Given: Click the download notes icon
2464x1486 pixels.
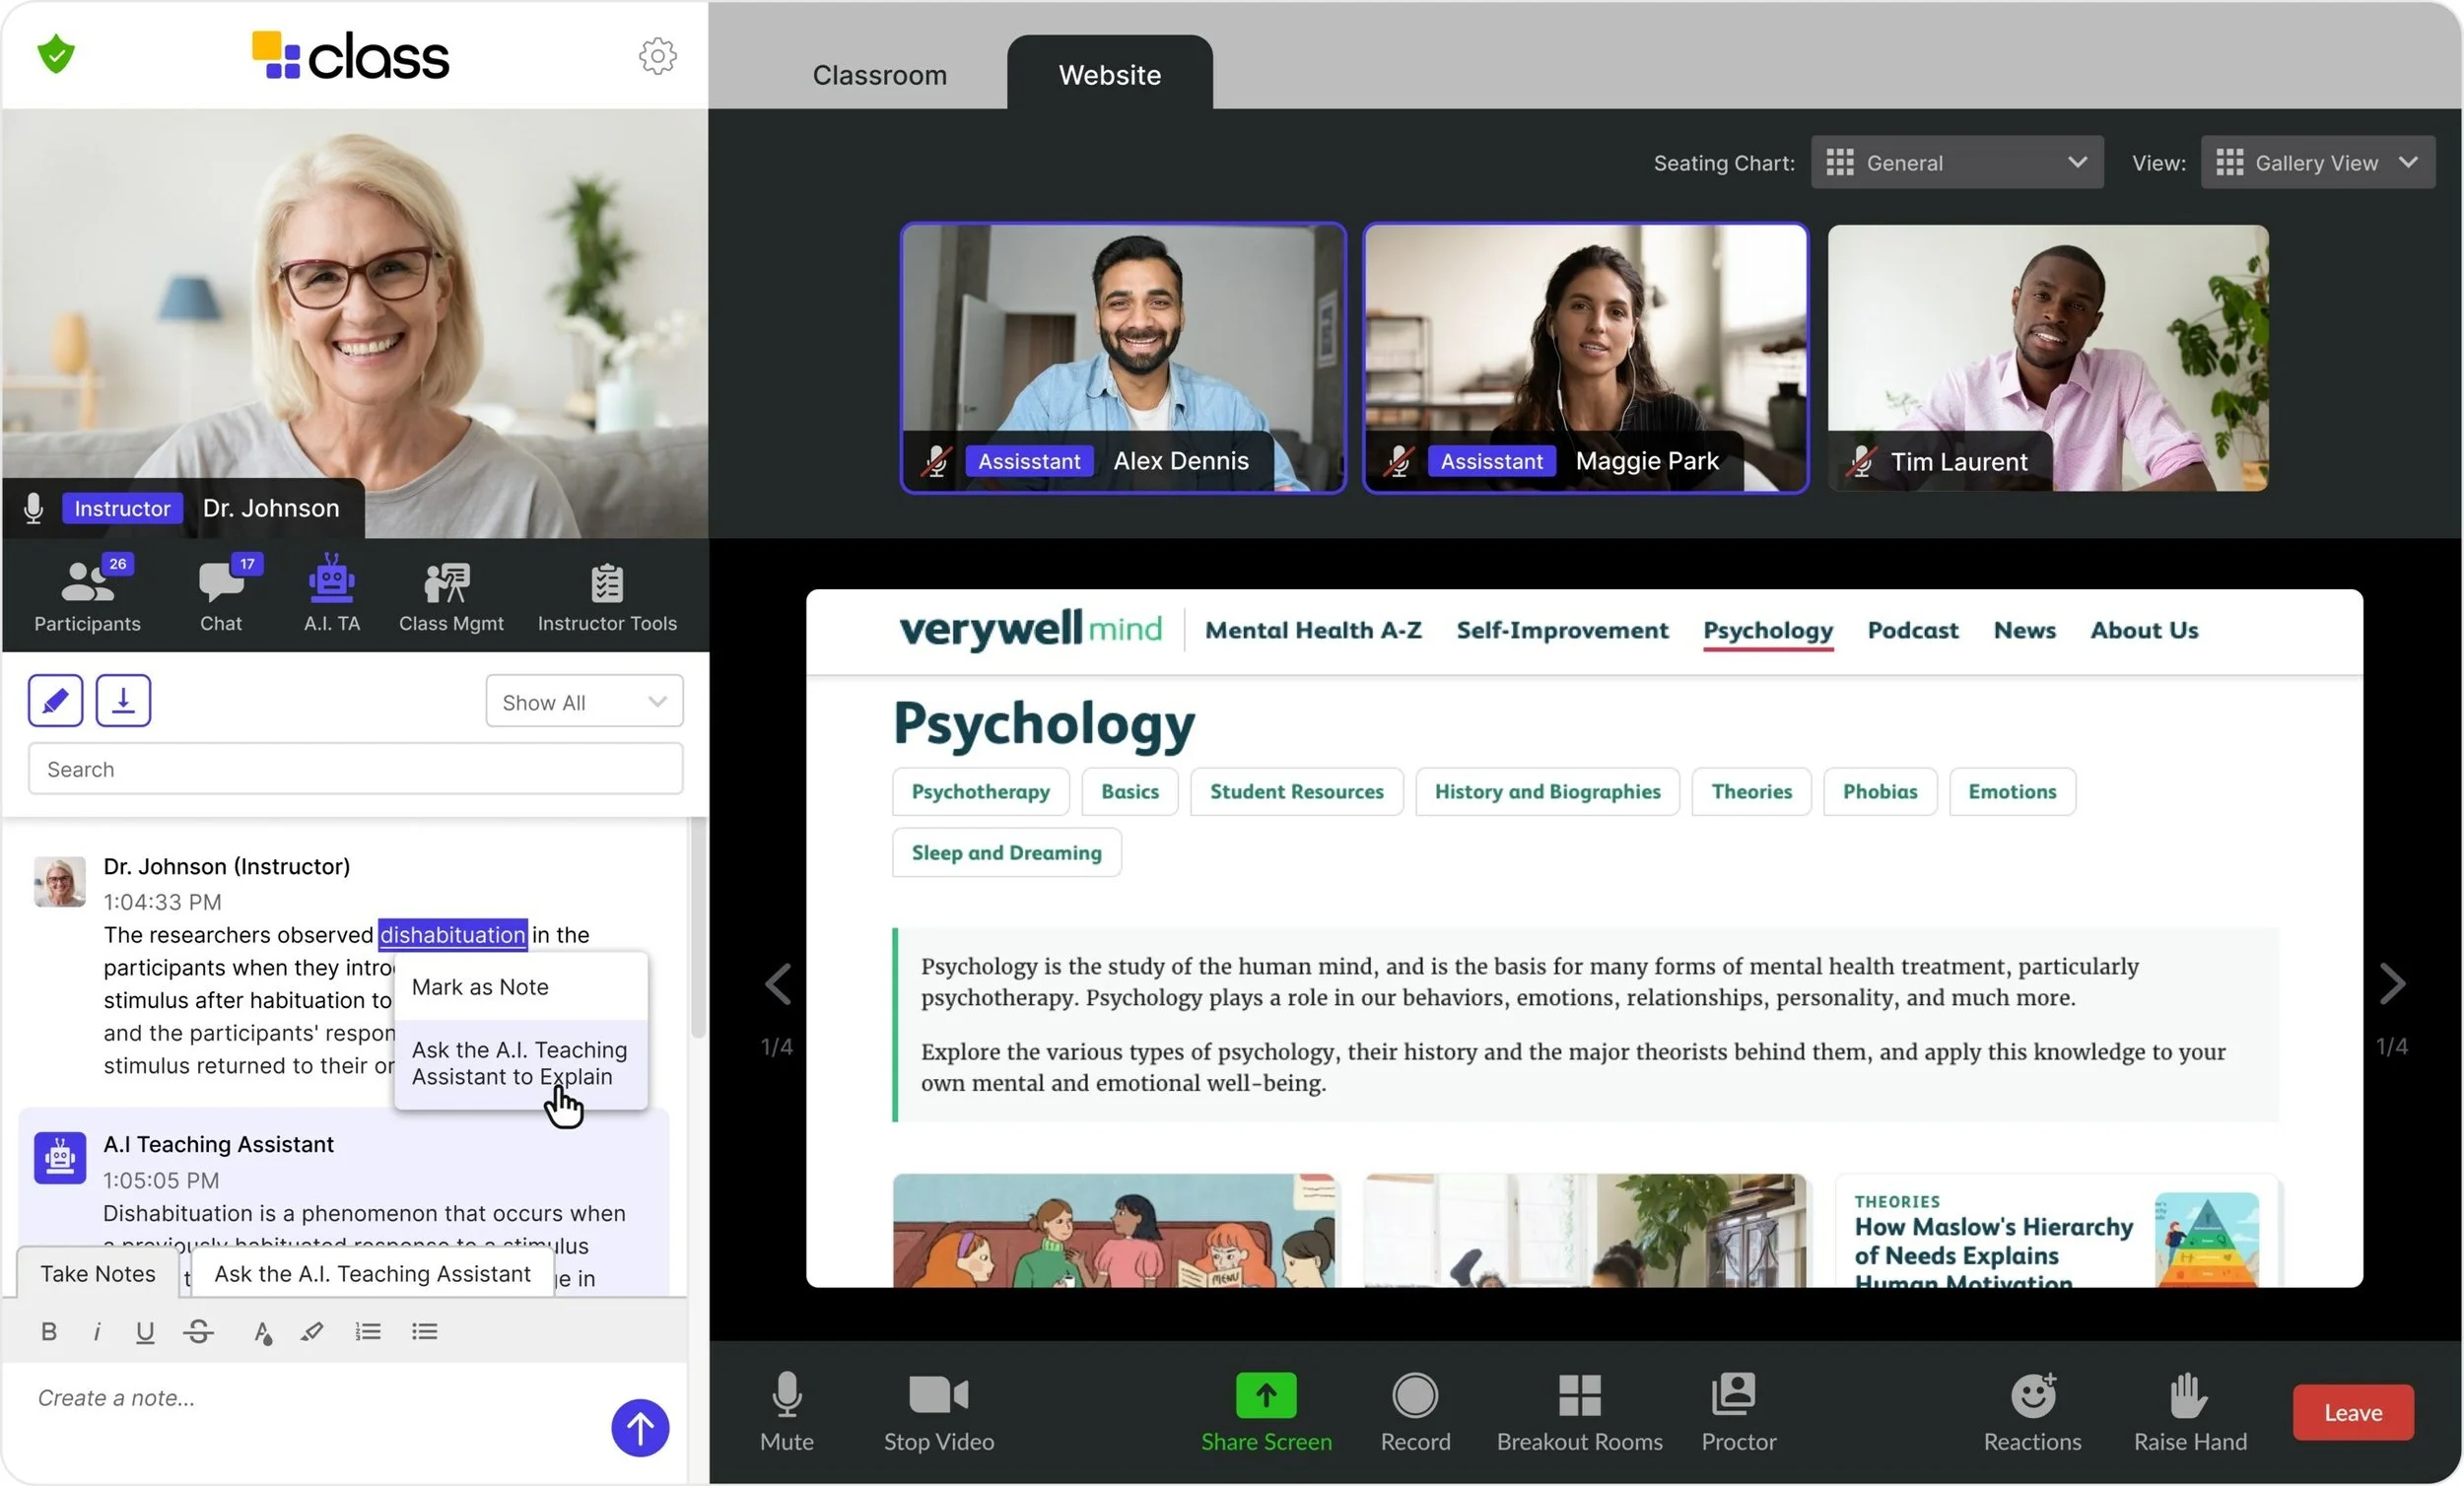Looking at the screenshot, I should pos(123,700).
